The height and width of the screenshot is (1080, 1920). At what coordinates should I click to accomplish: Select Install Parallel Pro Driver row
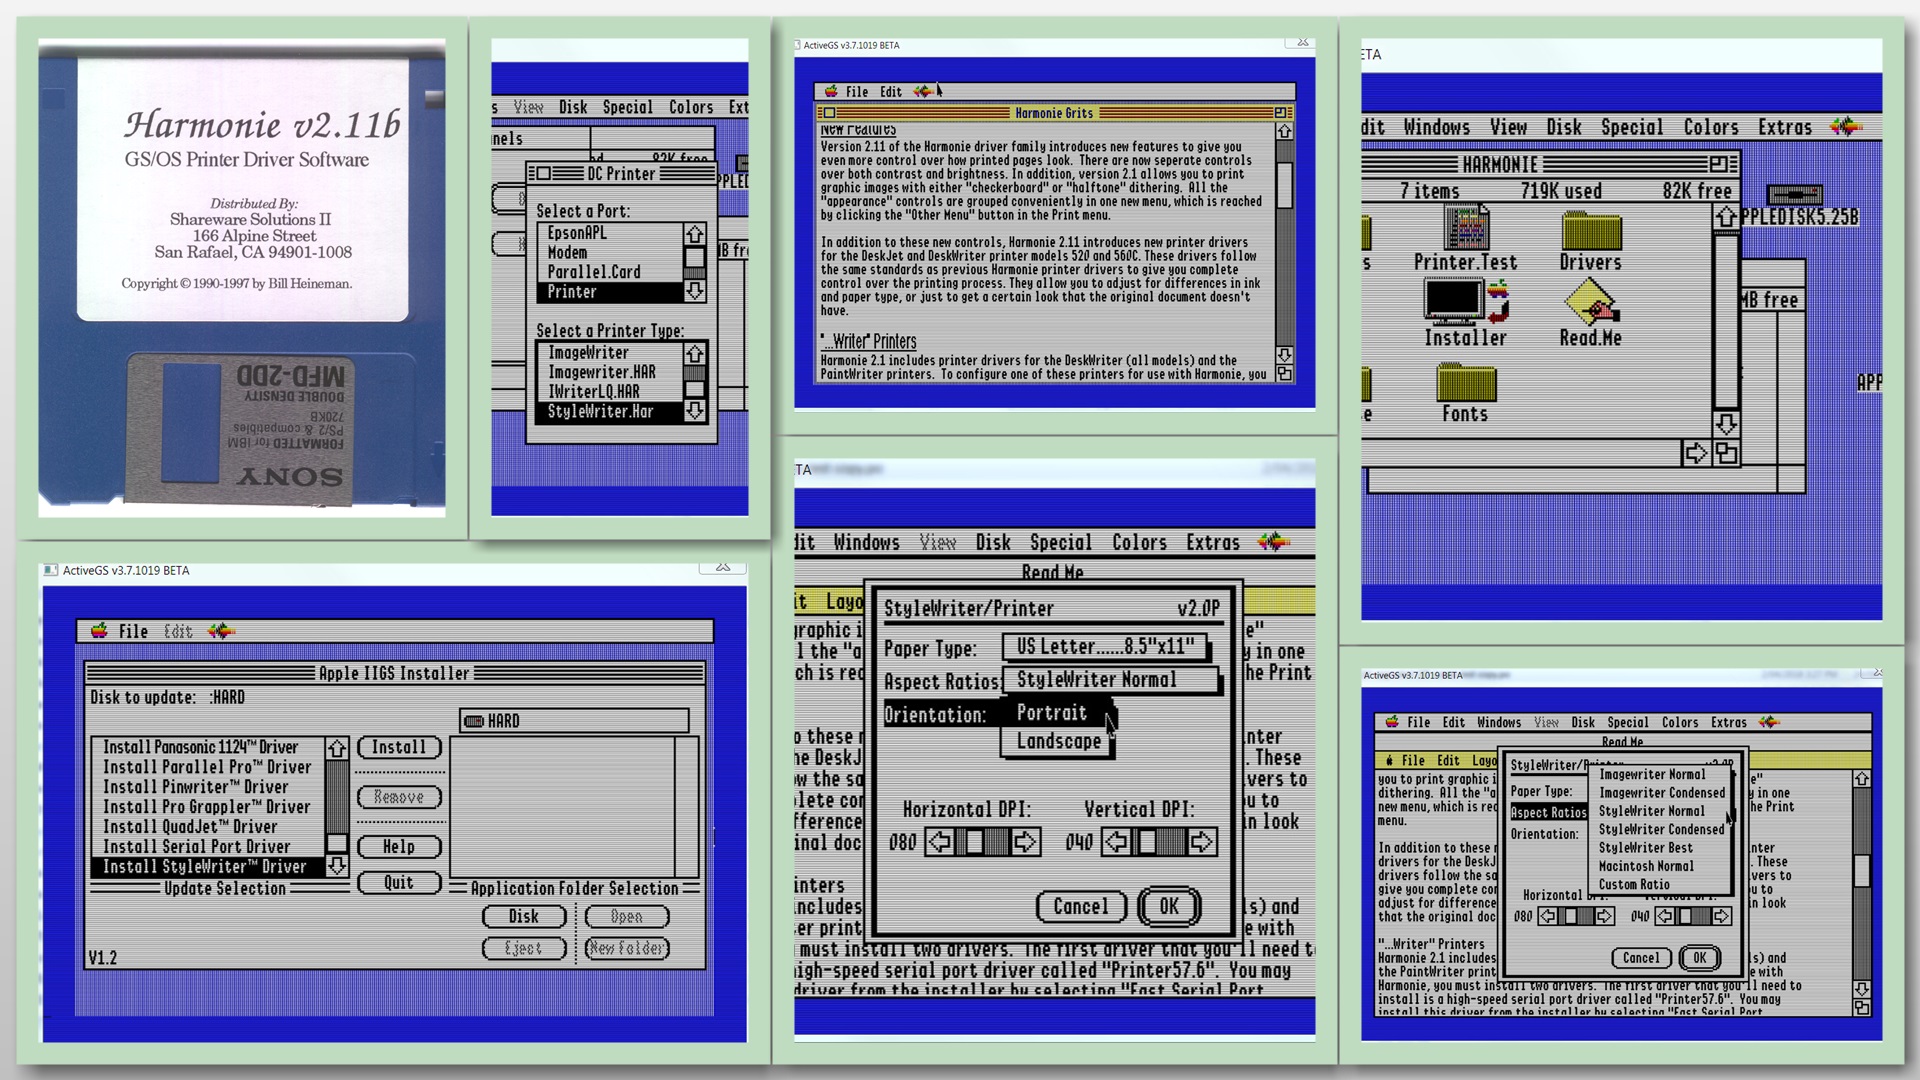207,767
